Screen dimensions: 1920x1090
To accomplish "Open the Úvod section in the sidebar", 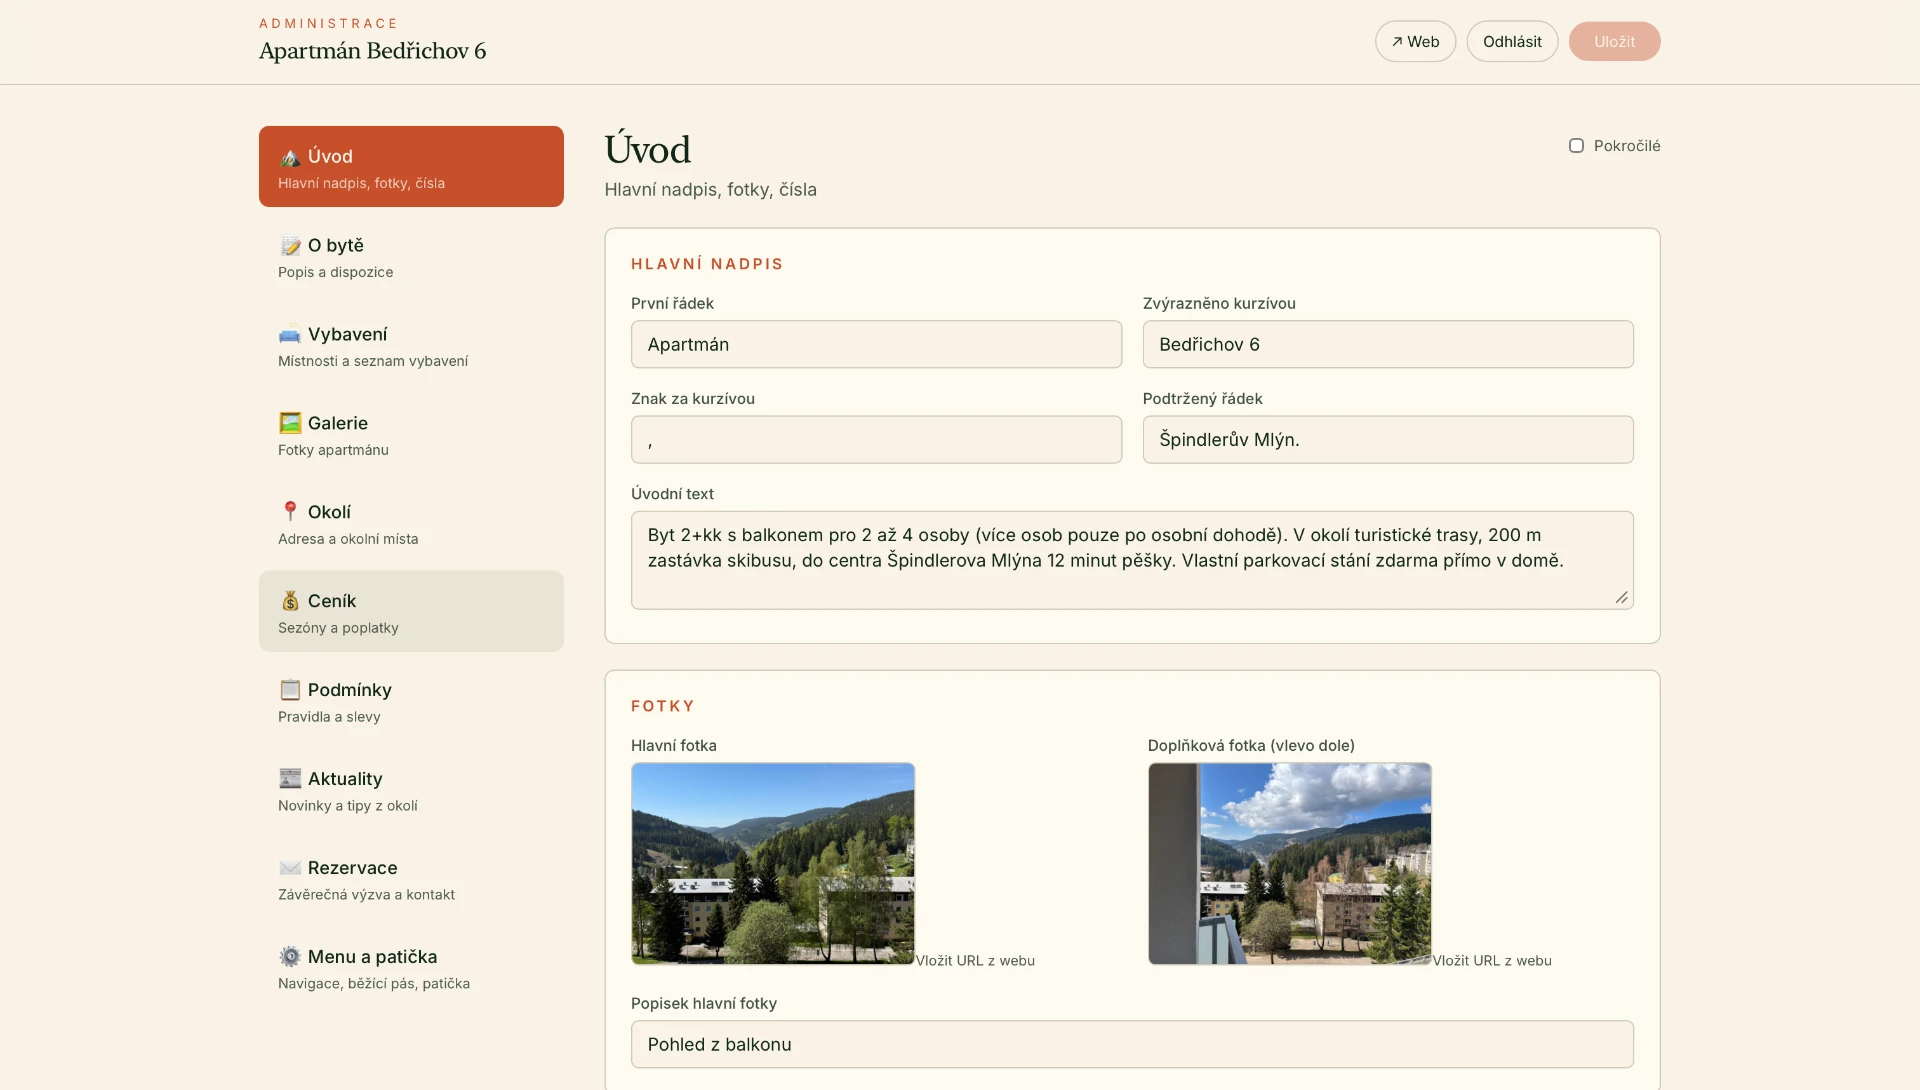I will (x=411, y=167).
